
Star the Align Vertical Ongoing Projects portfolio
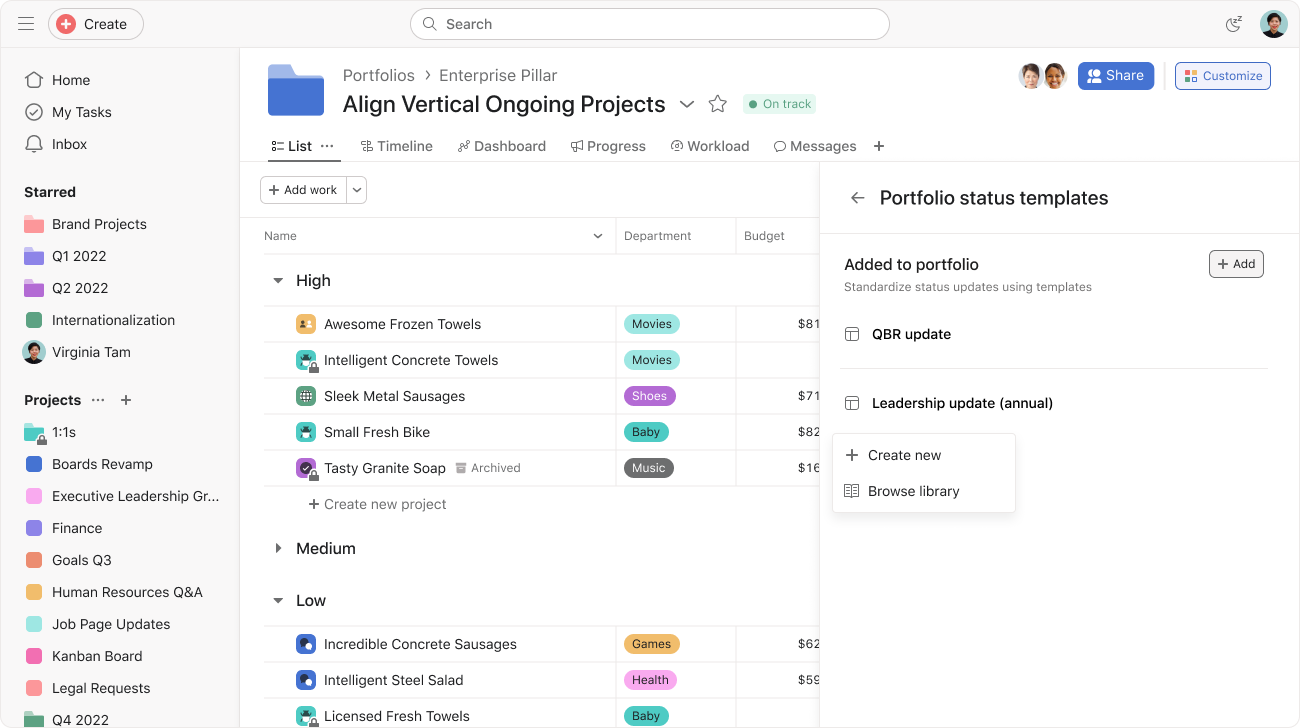click(x=717, y=104)
